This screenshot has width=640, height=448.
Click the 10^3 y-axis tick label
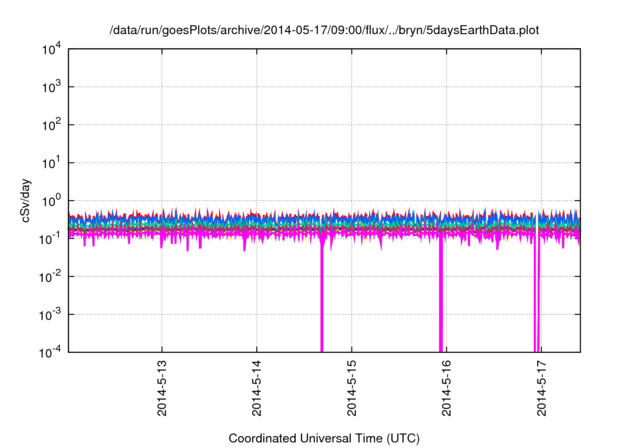pyautogui.click(x=51, y=87)
